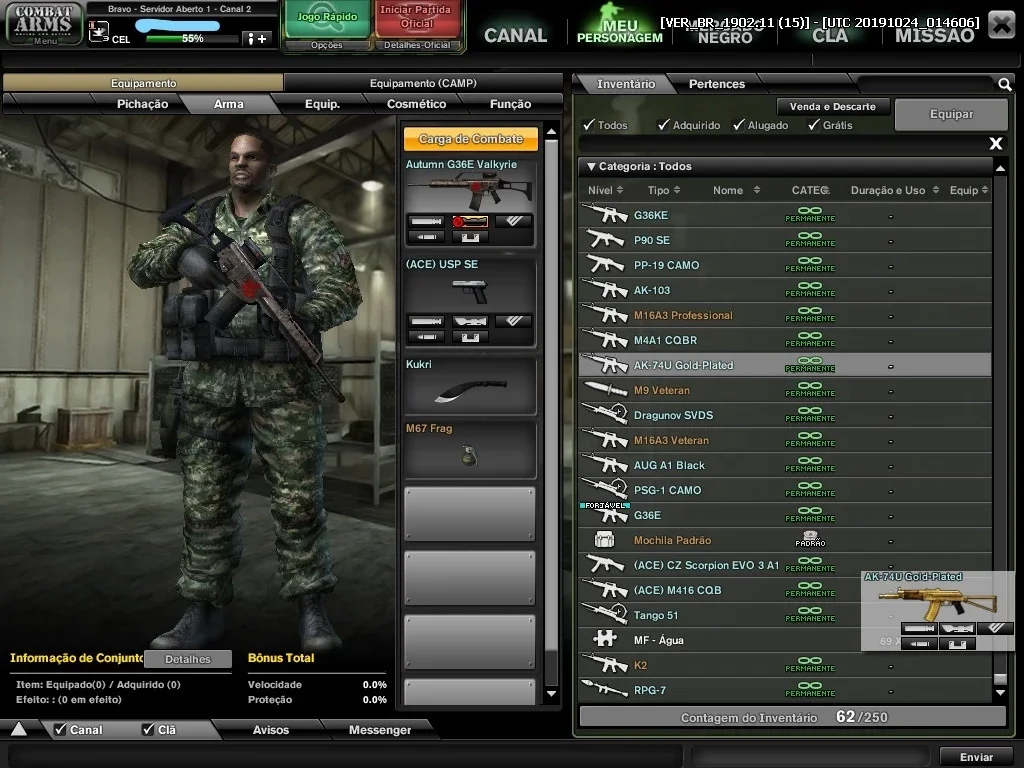Click the 55% experience progress bar
The image size is (1024, 768).
(192, 39)
